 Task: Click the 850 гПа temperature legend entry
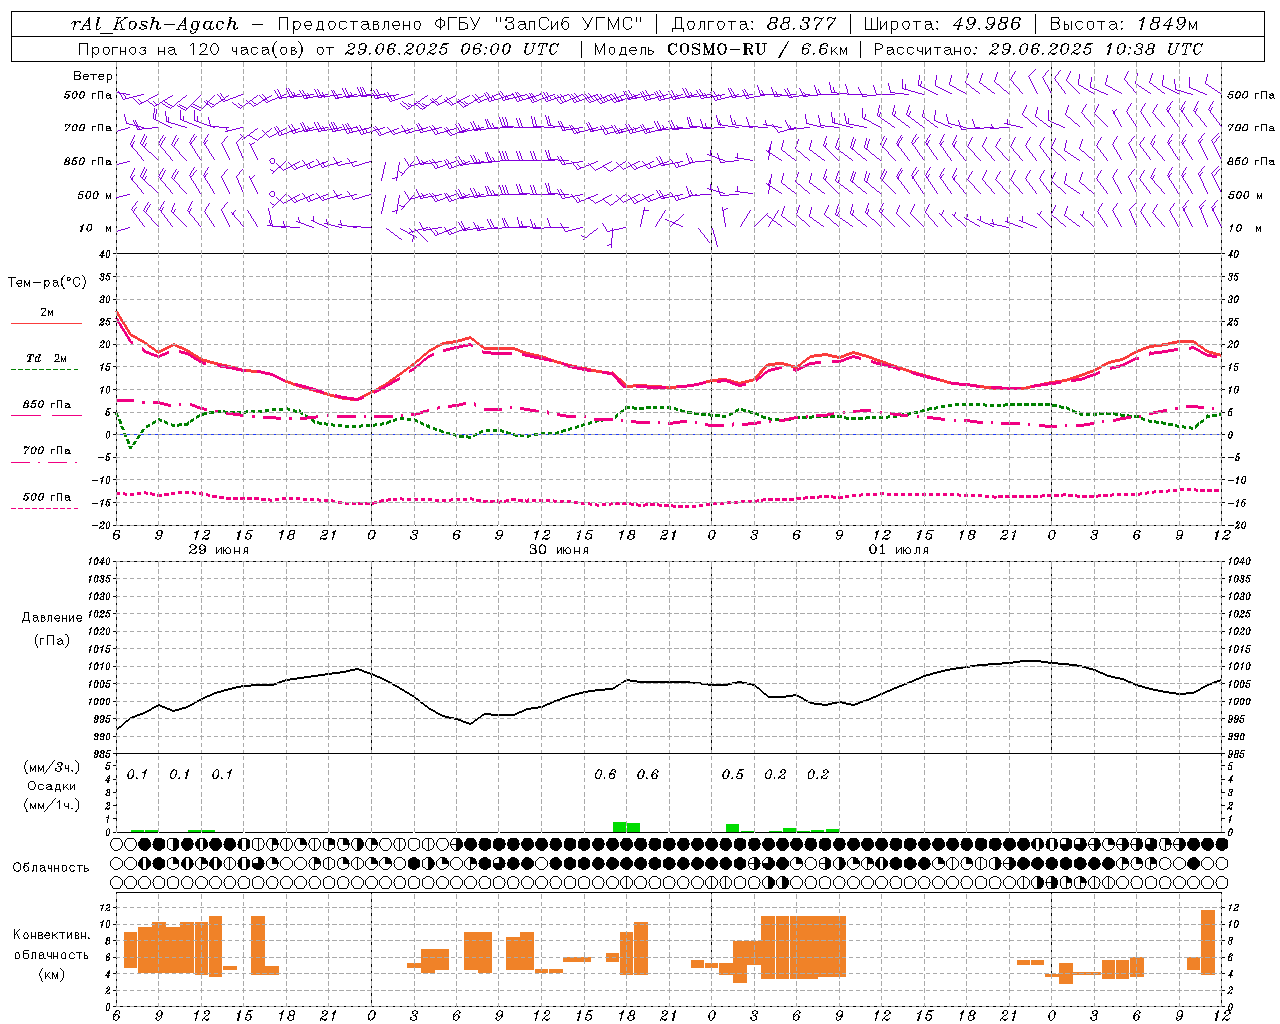pos(46,405)
